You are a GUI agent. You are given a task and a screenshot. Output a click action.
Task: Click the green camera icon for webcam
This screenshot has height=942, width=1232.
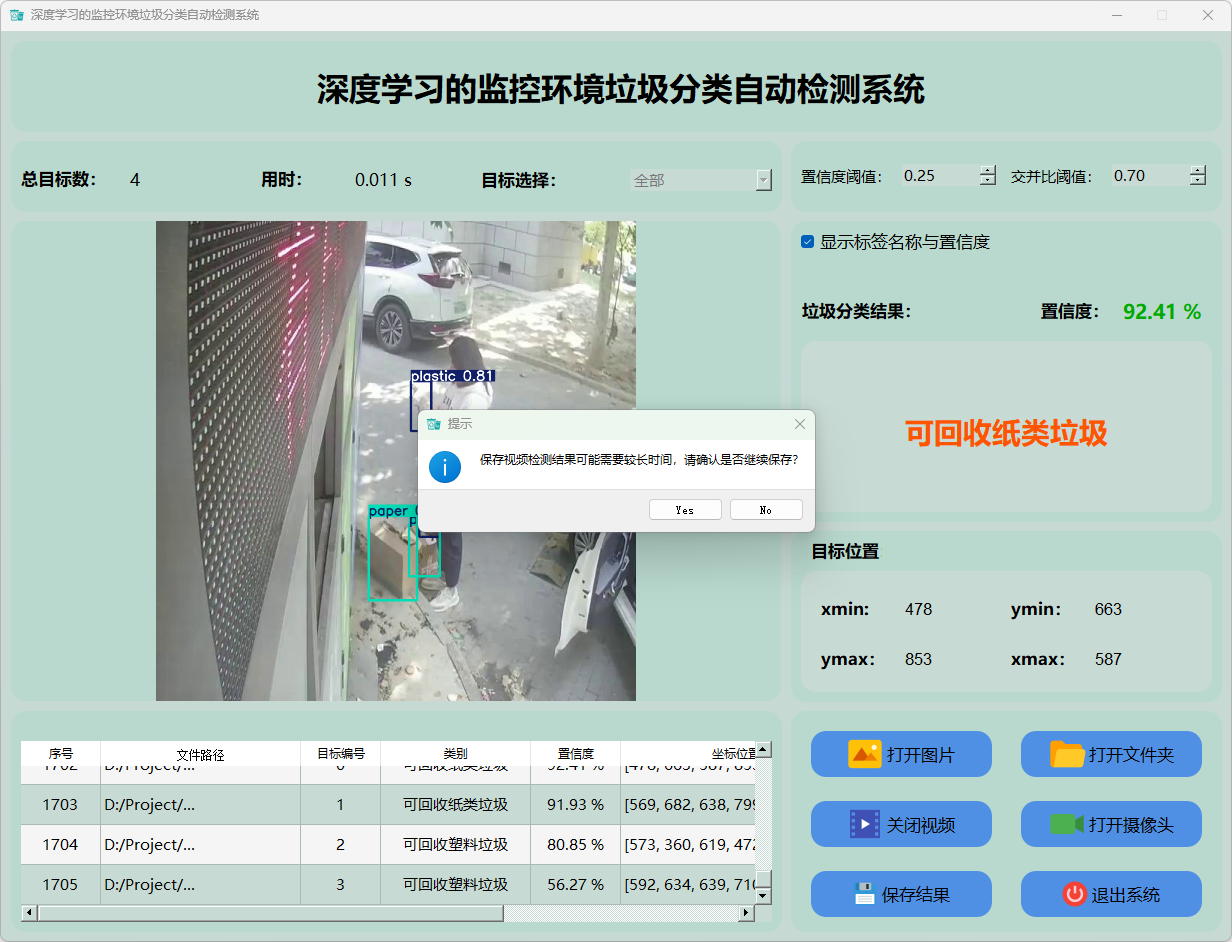click(1067, 824)
